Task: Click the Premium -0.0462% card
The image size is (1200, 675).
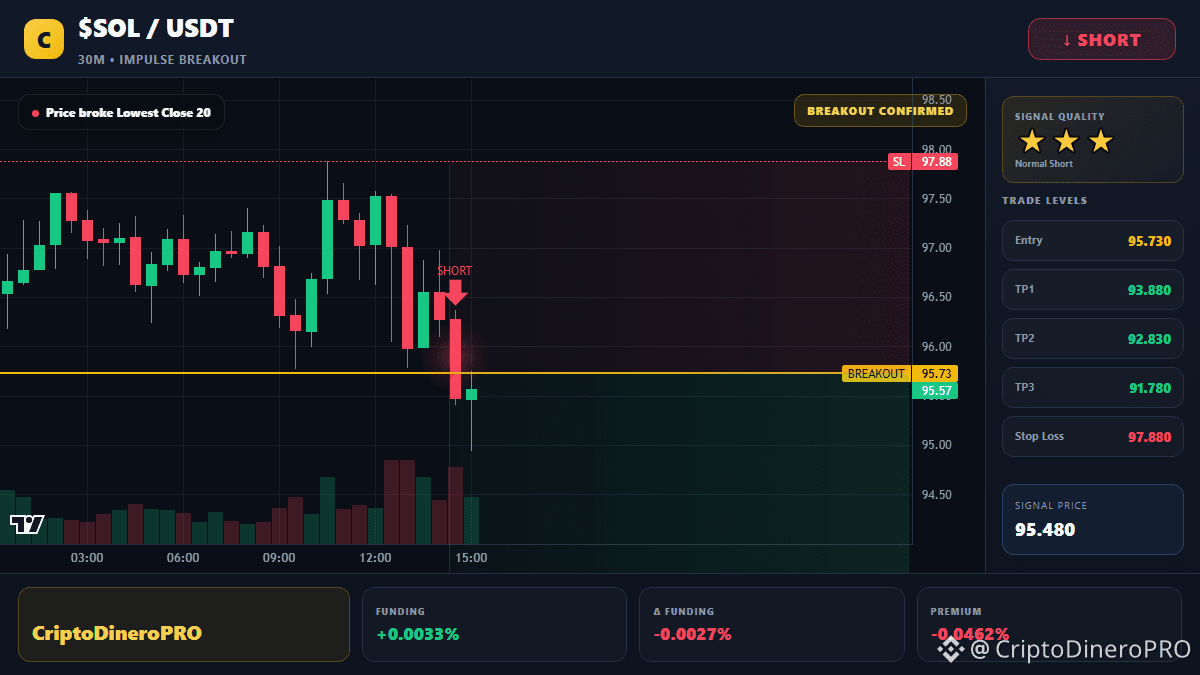Action: click(1050, 624)
